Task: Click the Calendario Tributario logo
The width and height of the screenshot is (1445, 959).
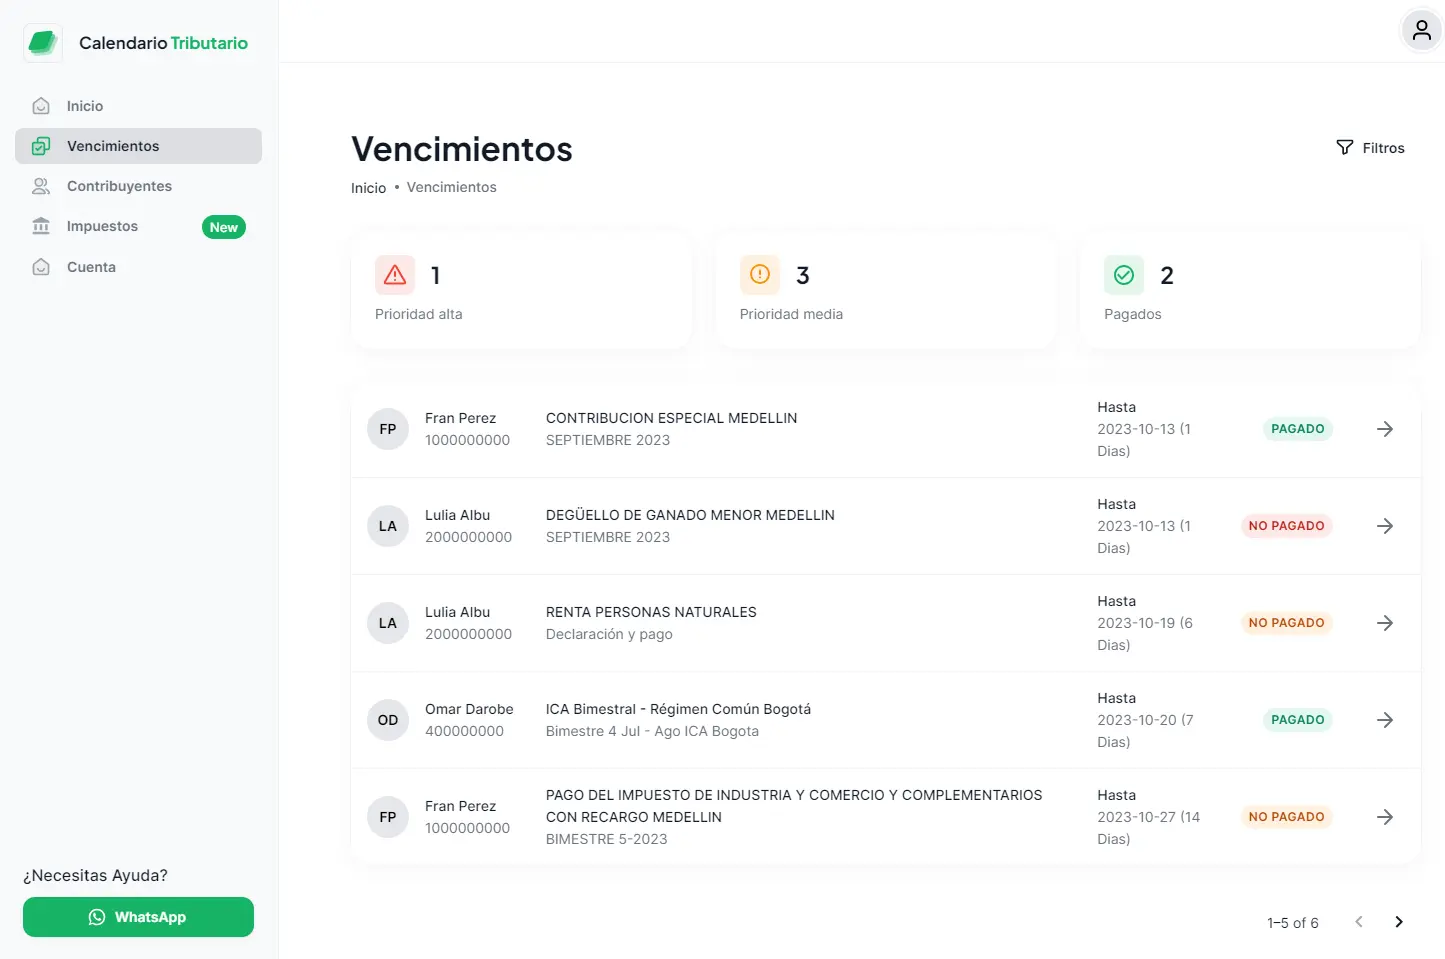Action: coord(43,43)
